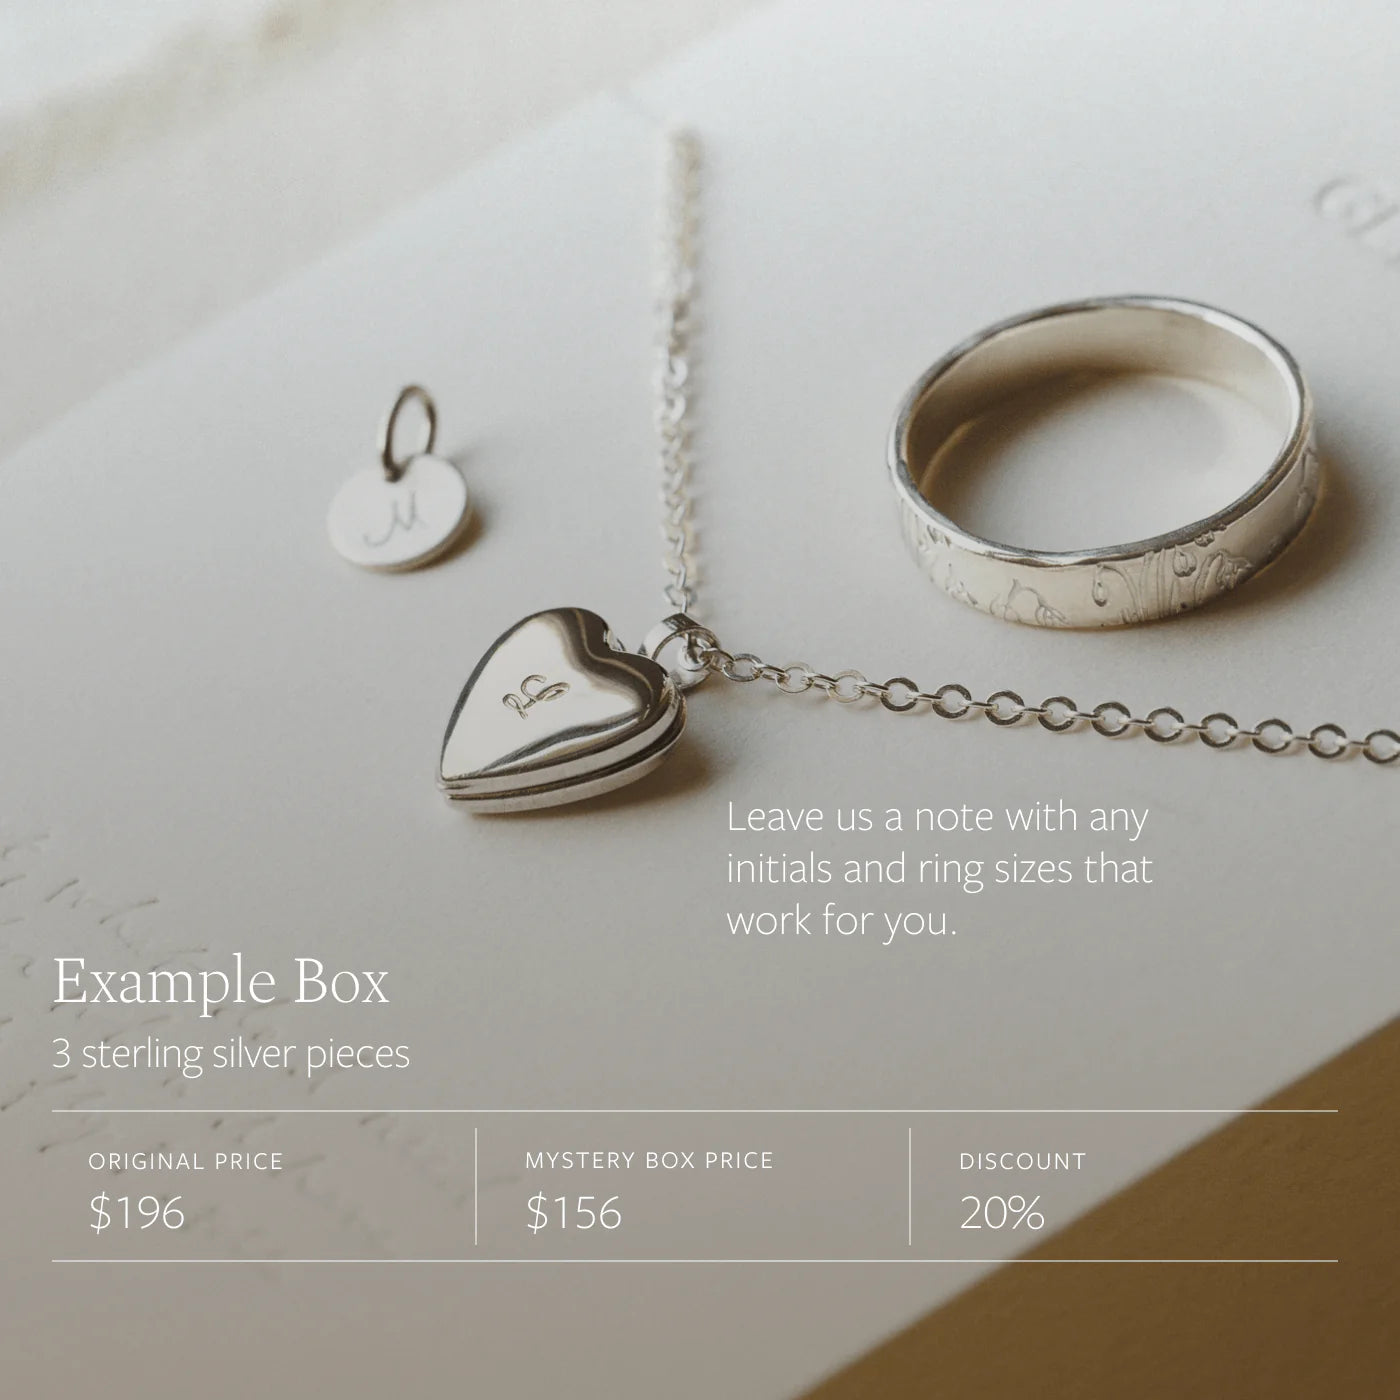The image size is (1400, 1400).
Task: Select the 3 sterling silver pieces subtitle
Action: click(x=231, y=1054)
